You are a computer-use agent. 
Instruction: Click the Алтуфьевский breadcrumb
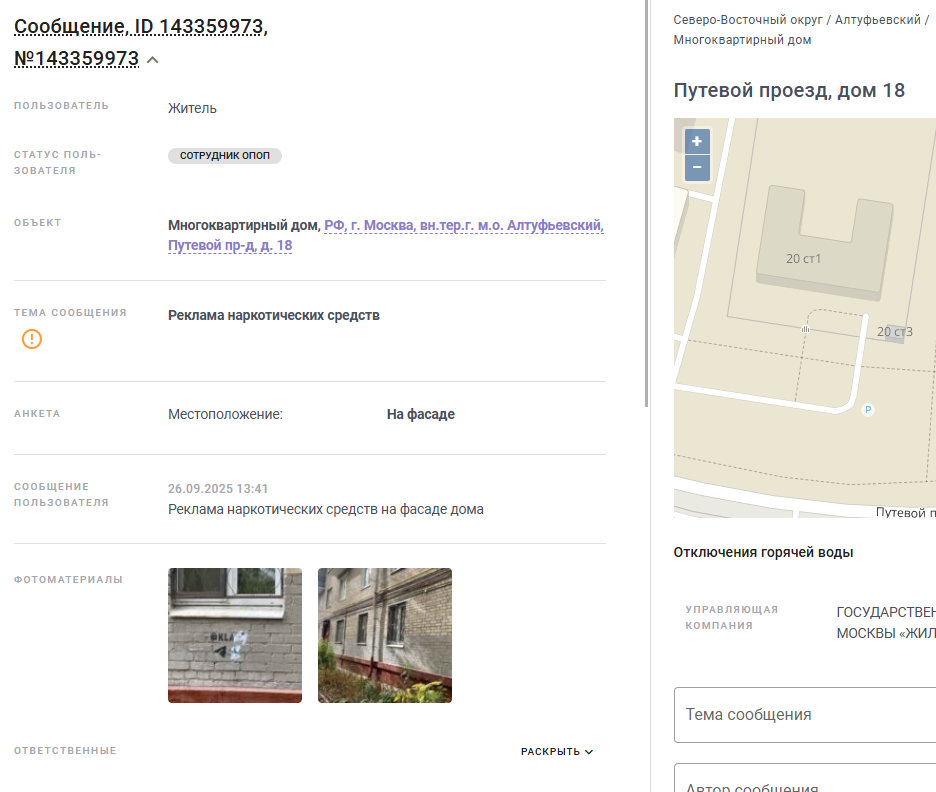pos(878,20)
